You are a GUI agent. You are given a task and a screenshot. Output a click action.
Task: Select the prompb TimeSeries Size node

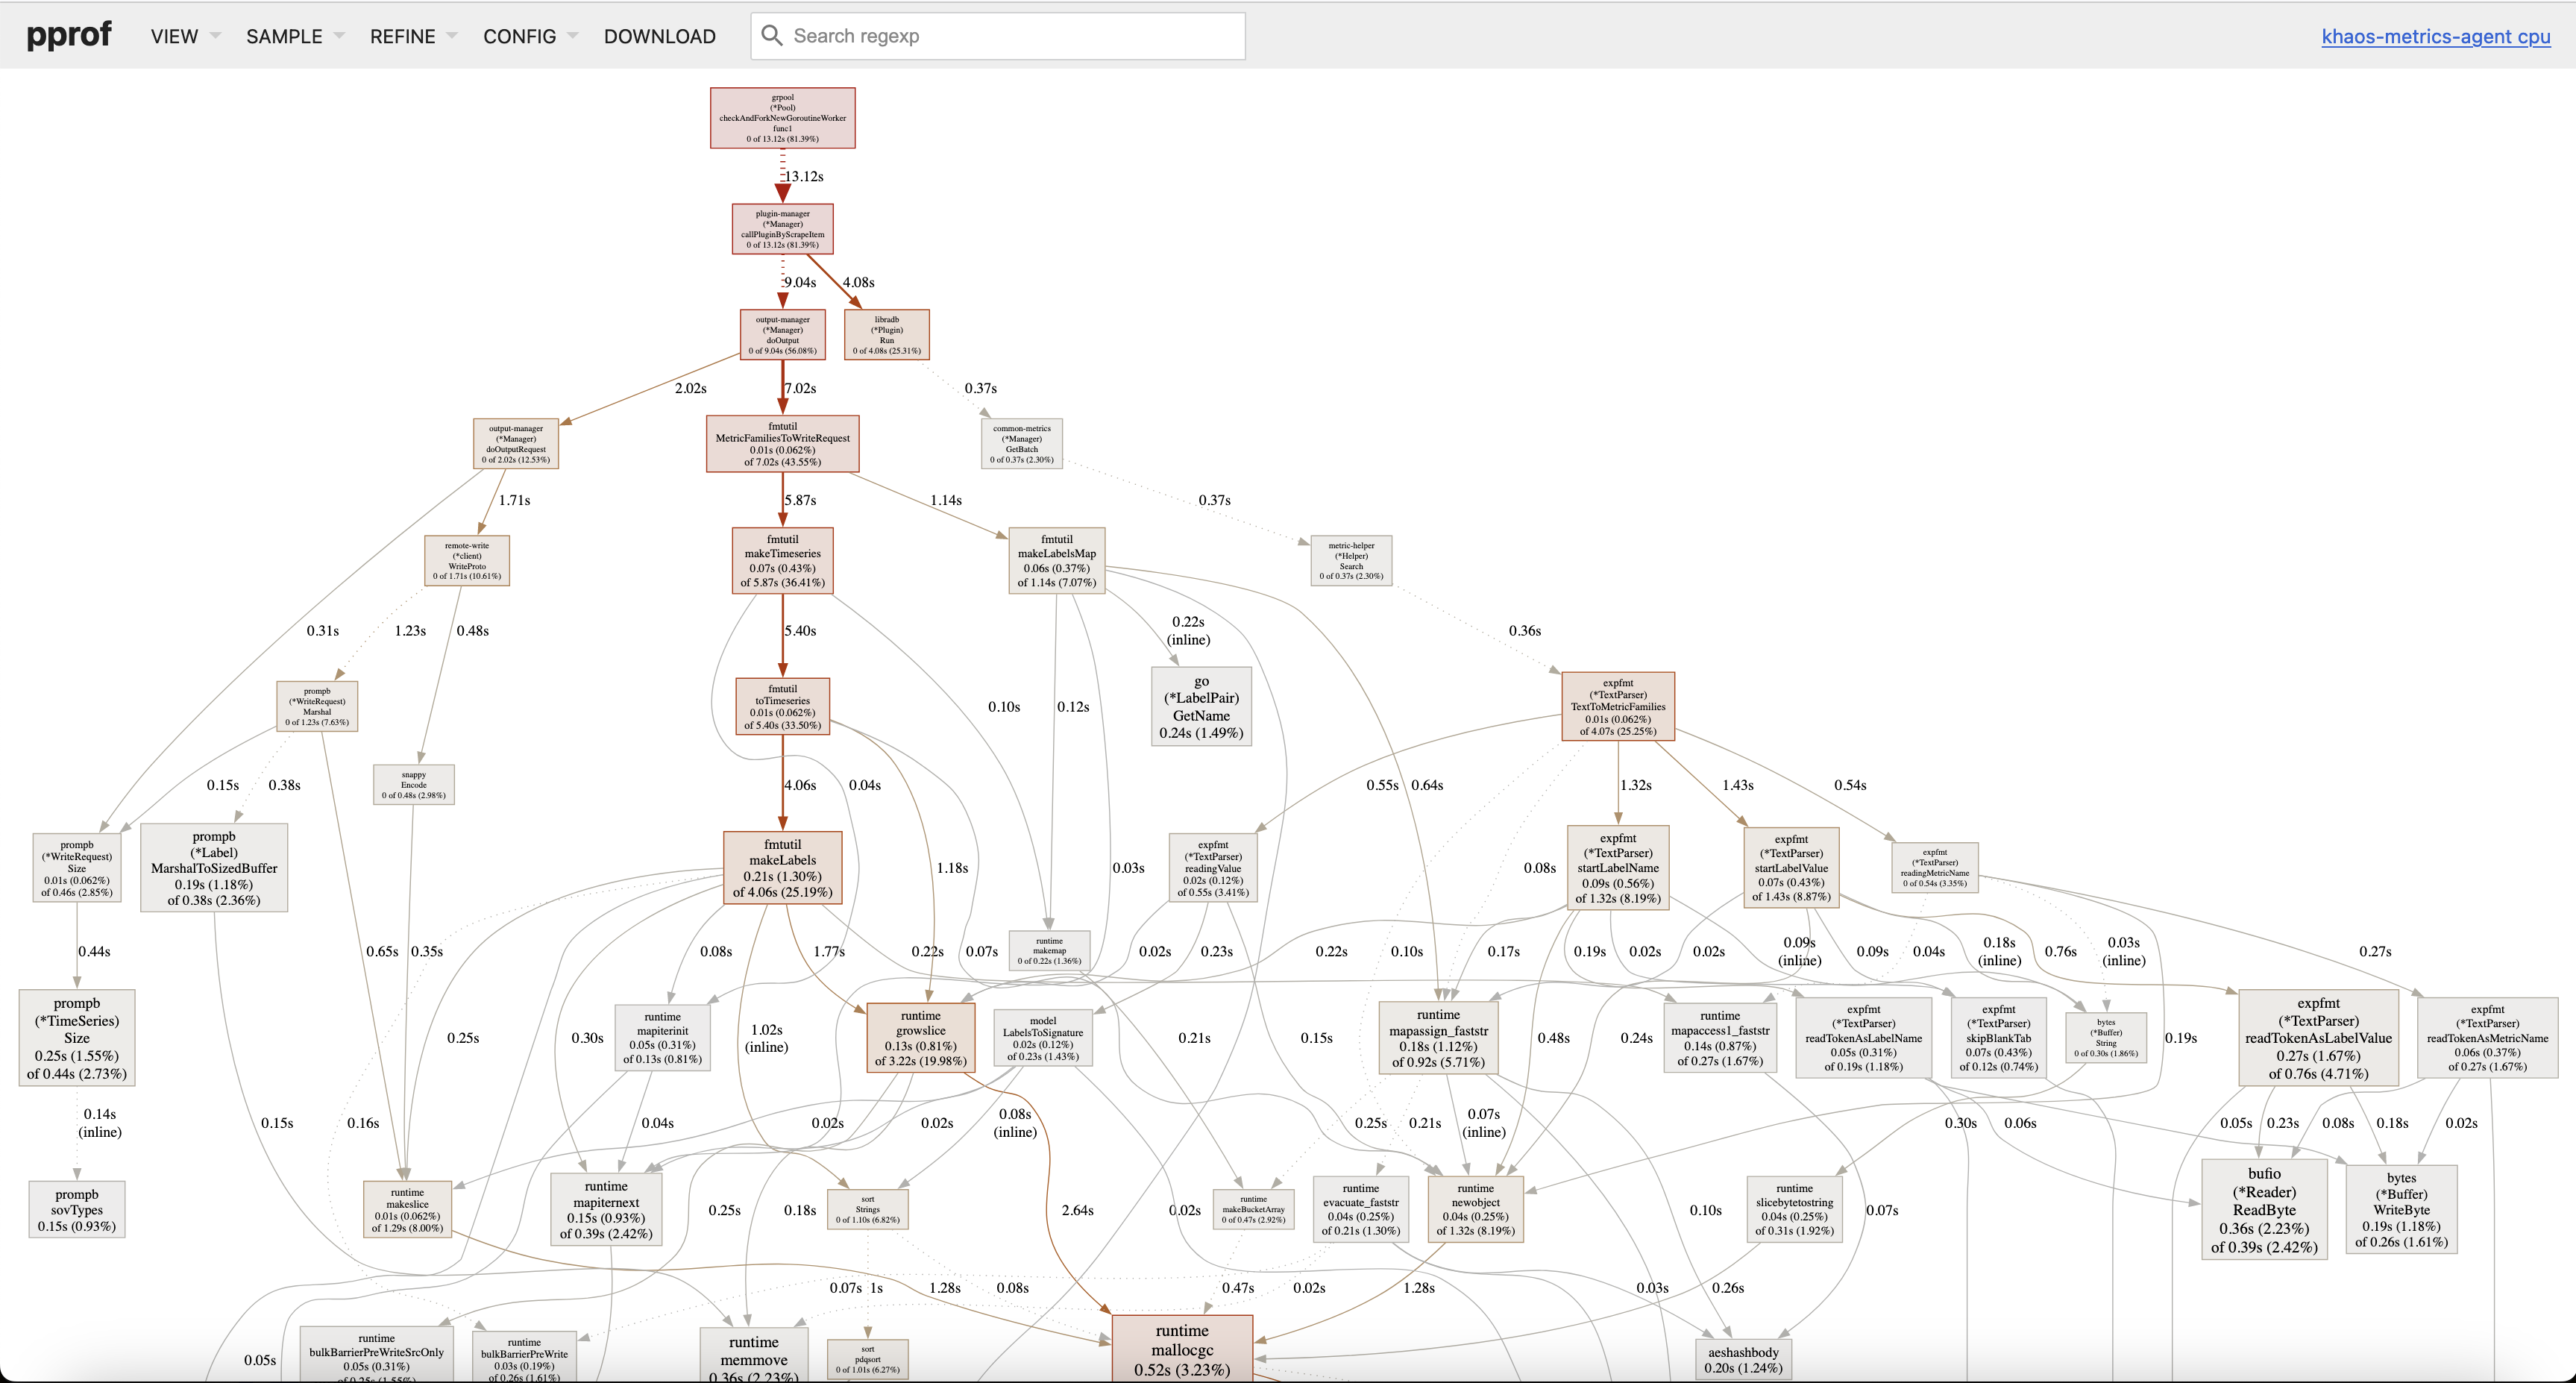(77, 1037)
